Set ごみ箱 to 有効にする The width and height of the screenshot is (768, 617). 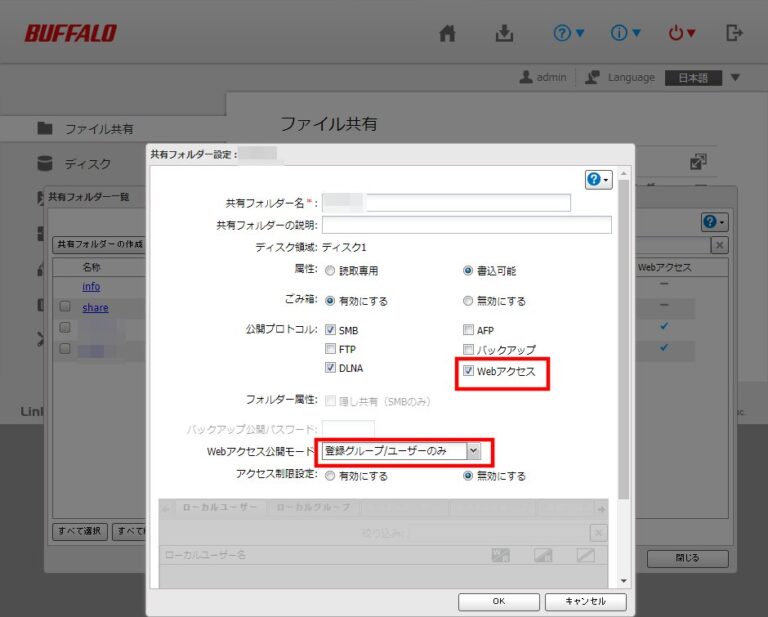(330, 301)
